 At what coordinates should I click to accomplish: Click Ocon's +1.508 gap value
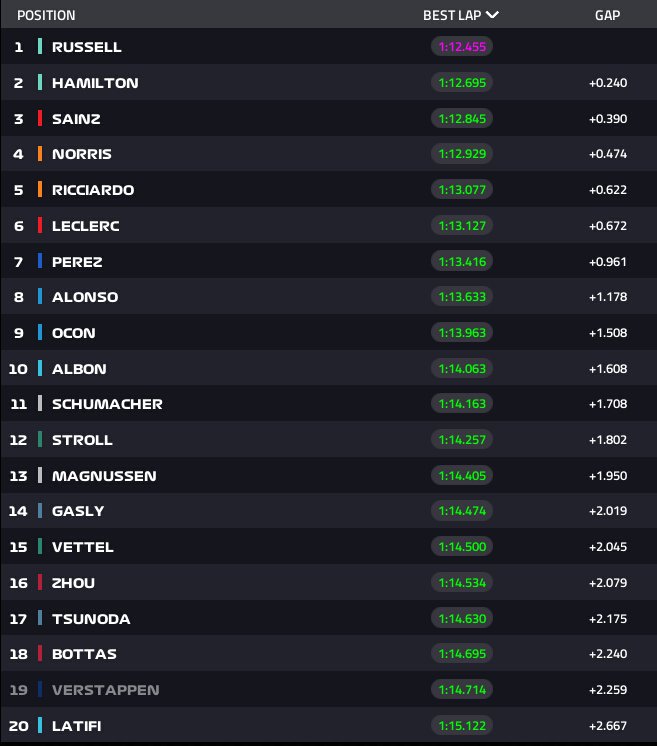(x=608, y=333)
